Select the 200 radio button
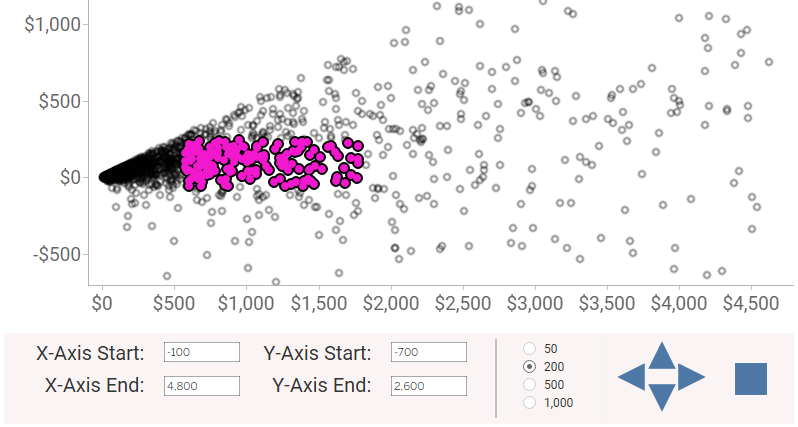Image resolution: width=798 pixels, height=427 pixels. 530,367
